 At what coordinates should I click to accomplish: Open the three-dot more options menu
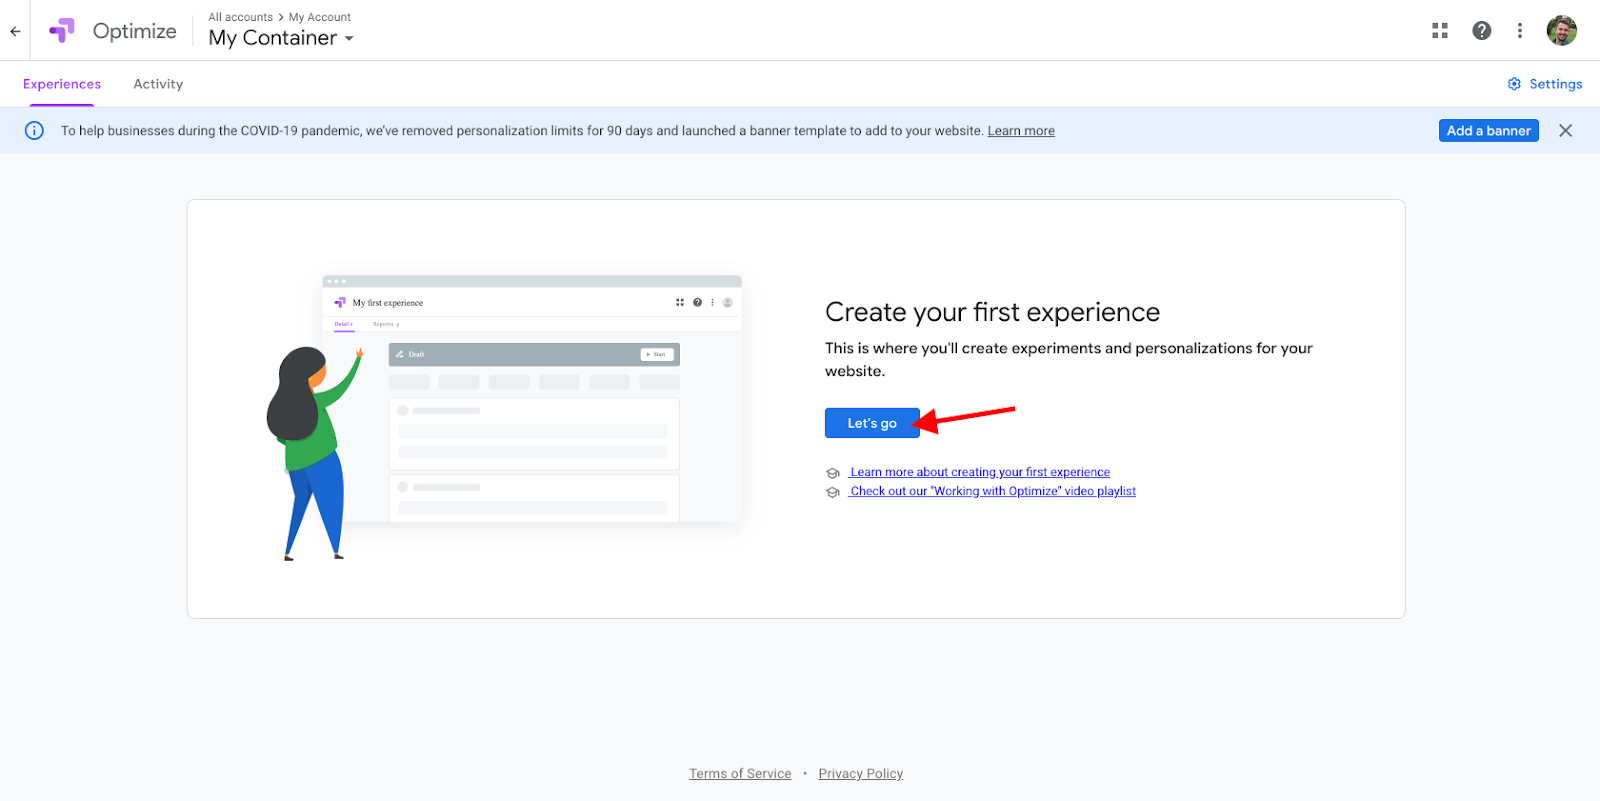1520,31
